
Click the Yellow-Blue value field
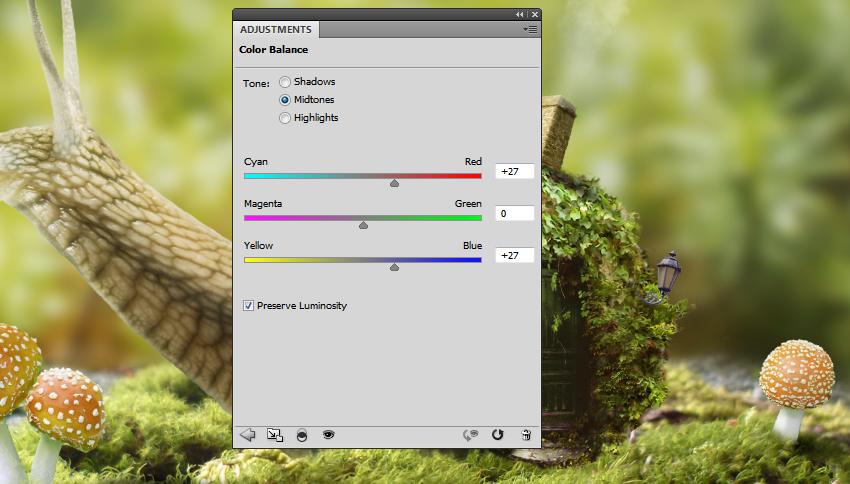pyautogui.click(x=514, y=255)
